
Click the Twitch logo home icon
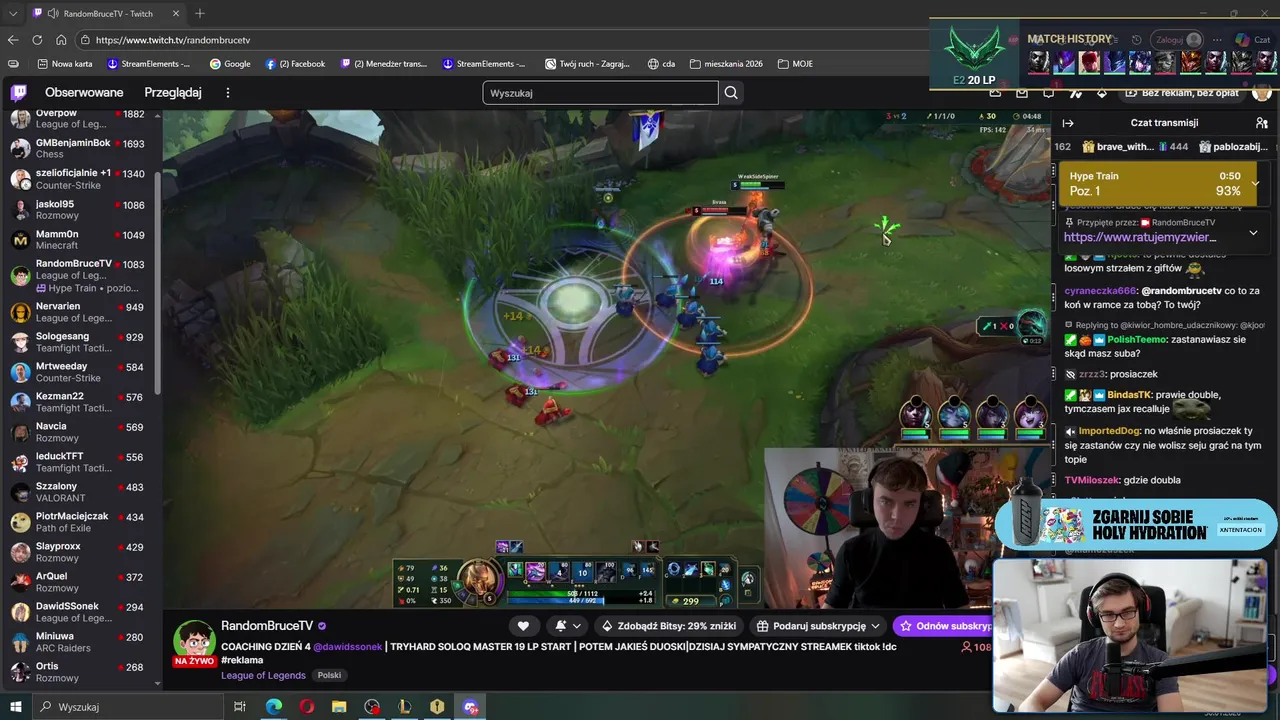(x=18, y=93)
